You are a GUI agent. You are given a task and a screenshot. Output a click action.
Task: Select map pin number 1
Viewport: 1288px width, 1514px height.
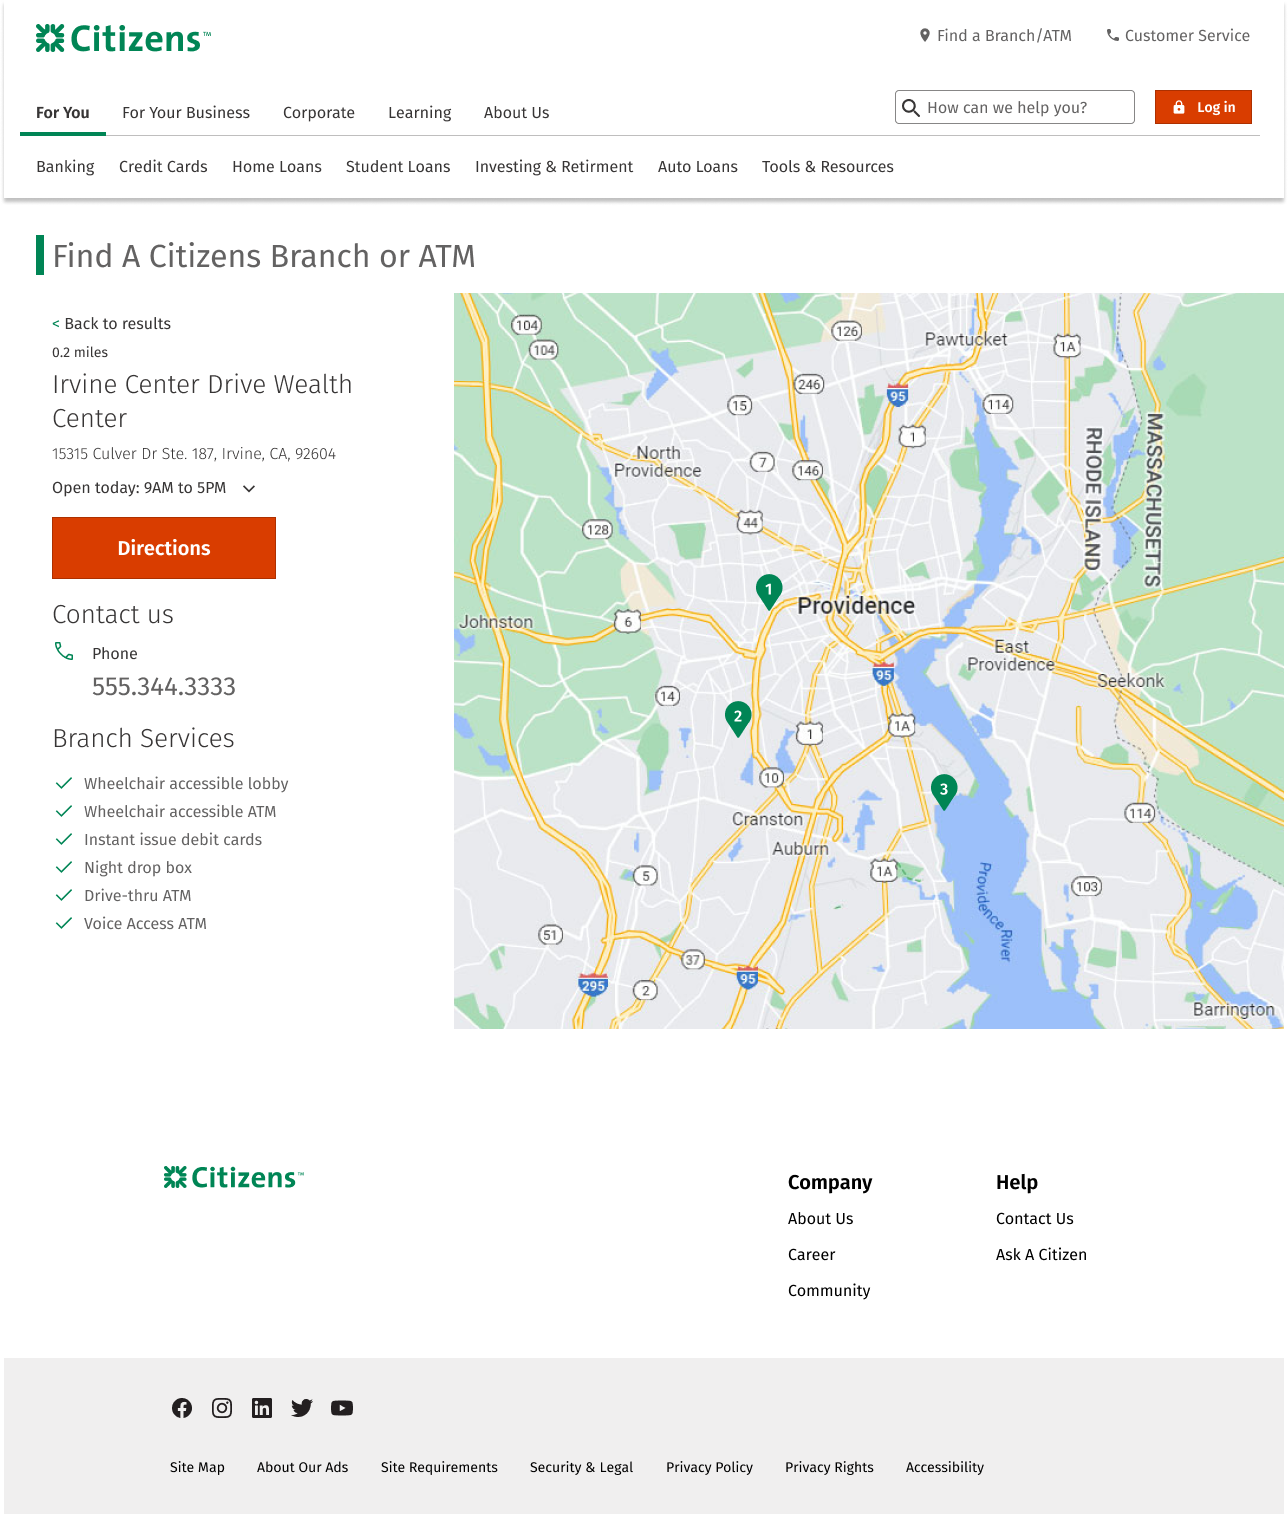[x=768, y=590]
